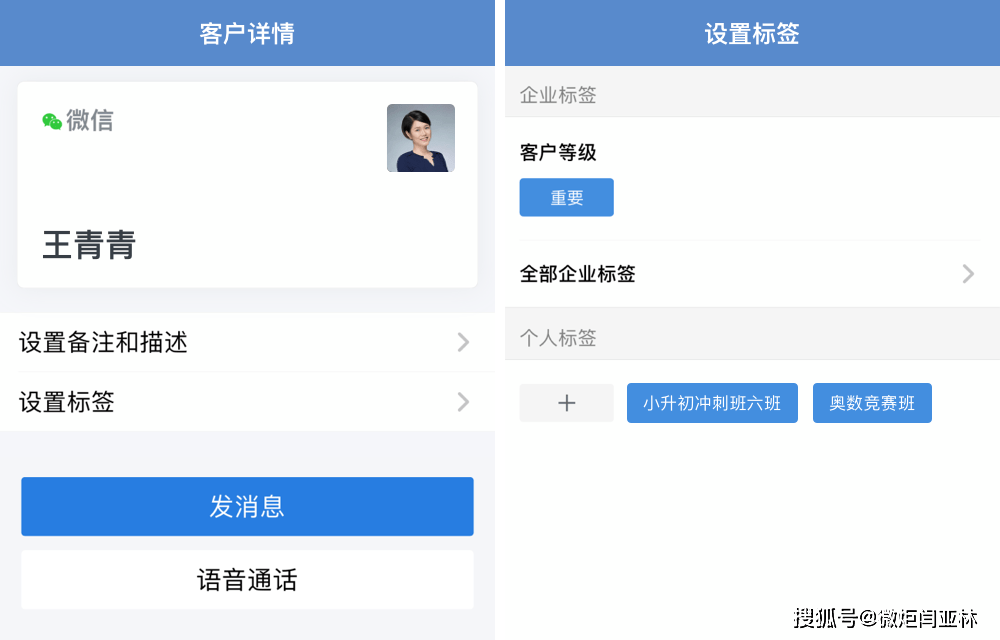Open Wang Qingqing's profile photo
The width and height of the screenshot is (1000, 640).
pyautogui.click(x=421, y=138)
